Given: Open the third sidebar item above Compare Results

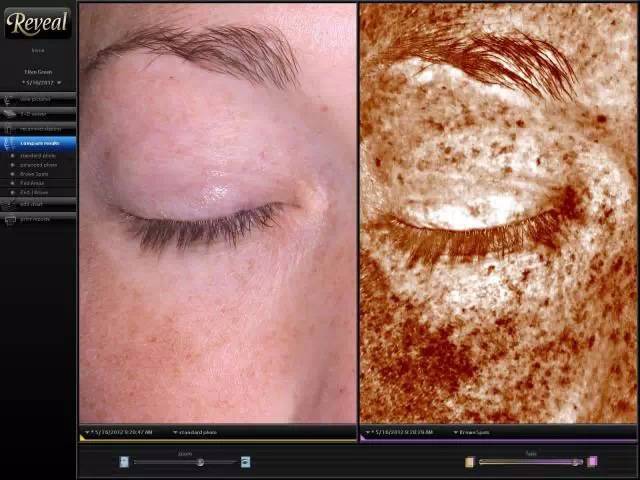Looking at the screenshot, I should point(38,129).
